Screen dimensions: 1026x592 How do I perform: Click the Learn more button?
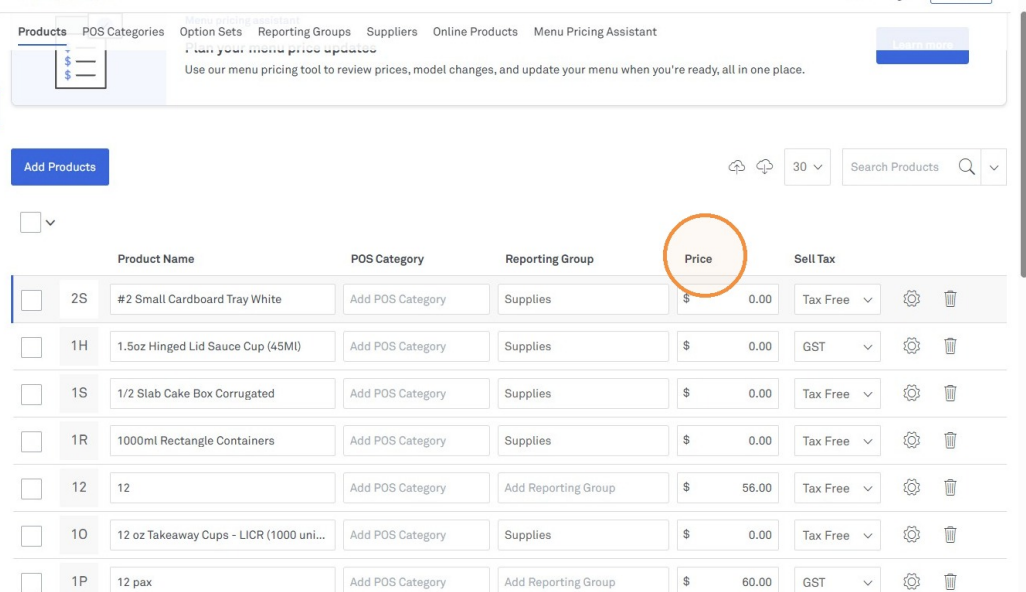coord(922,45)
